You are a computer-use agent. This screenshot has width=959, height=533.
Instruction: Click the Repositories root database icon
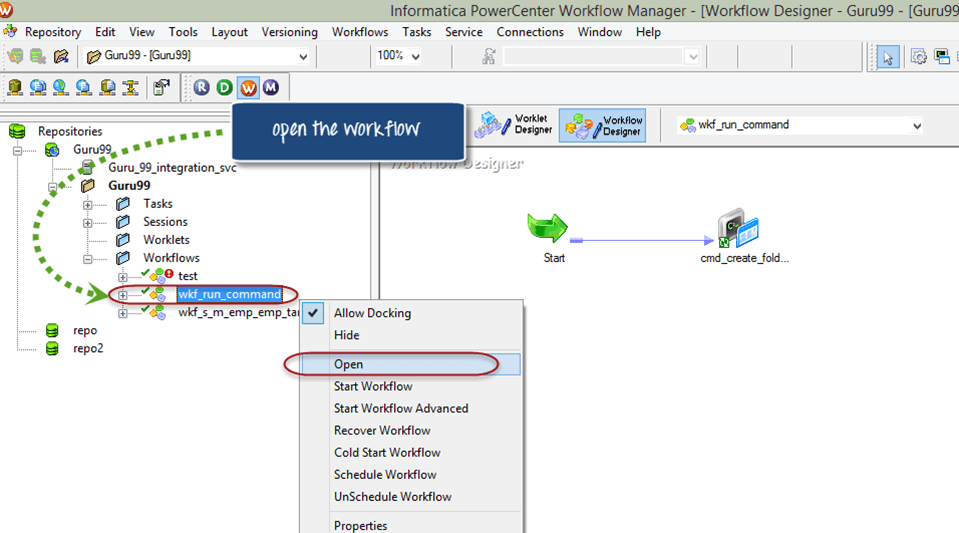coord(17,131)
